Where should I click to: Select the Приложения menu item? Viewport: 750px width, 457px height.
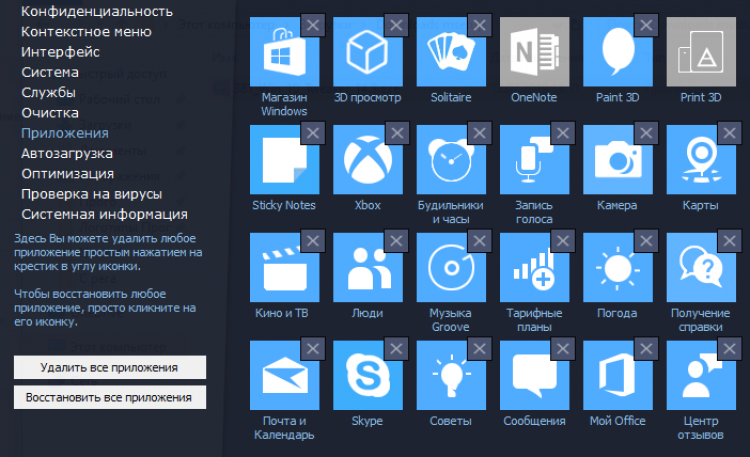65,133
